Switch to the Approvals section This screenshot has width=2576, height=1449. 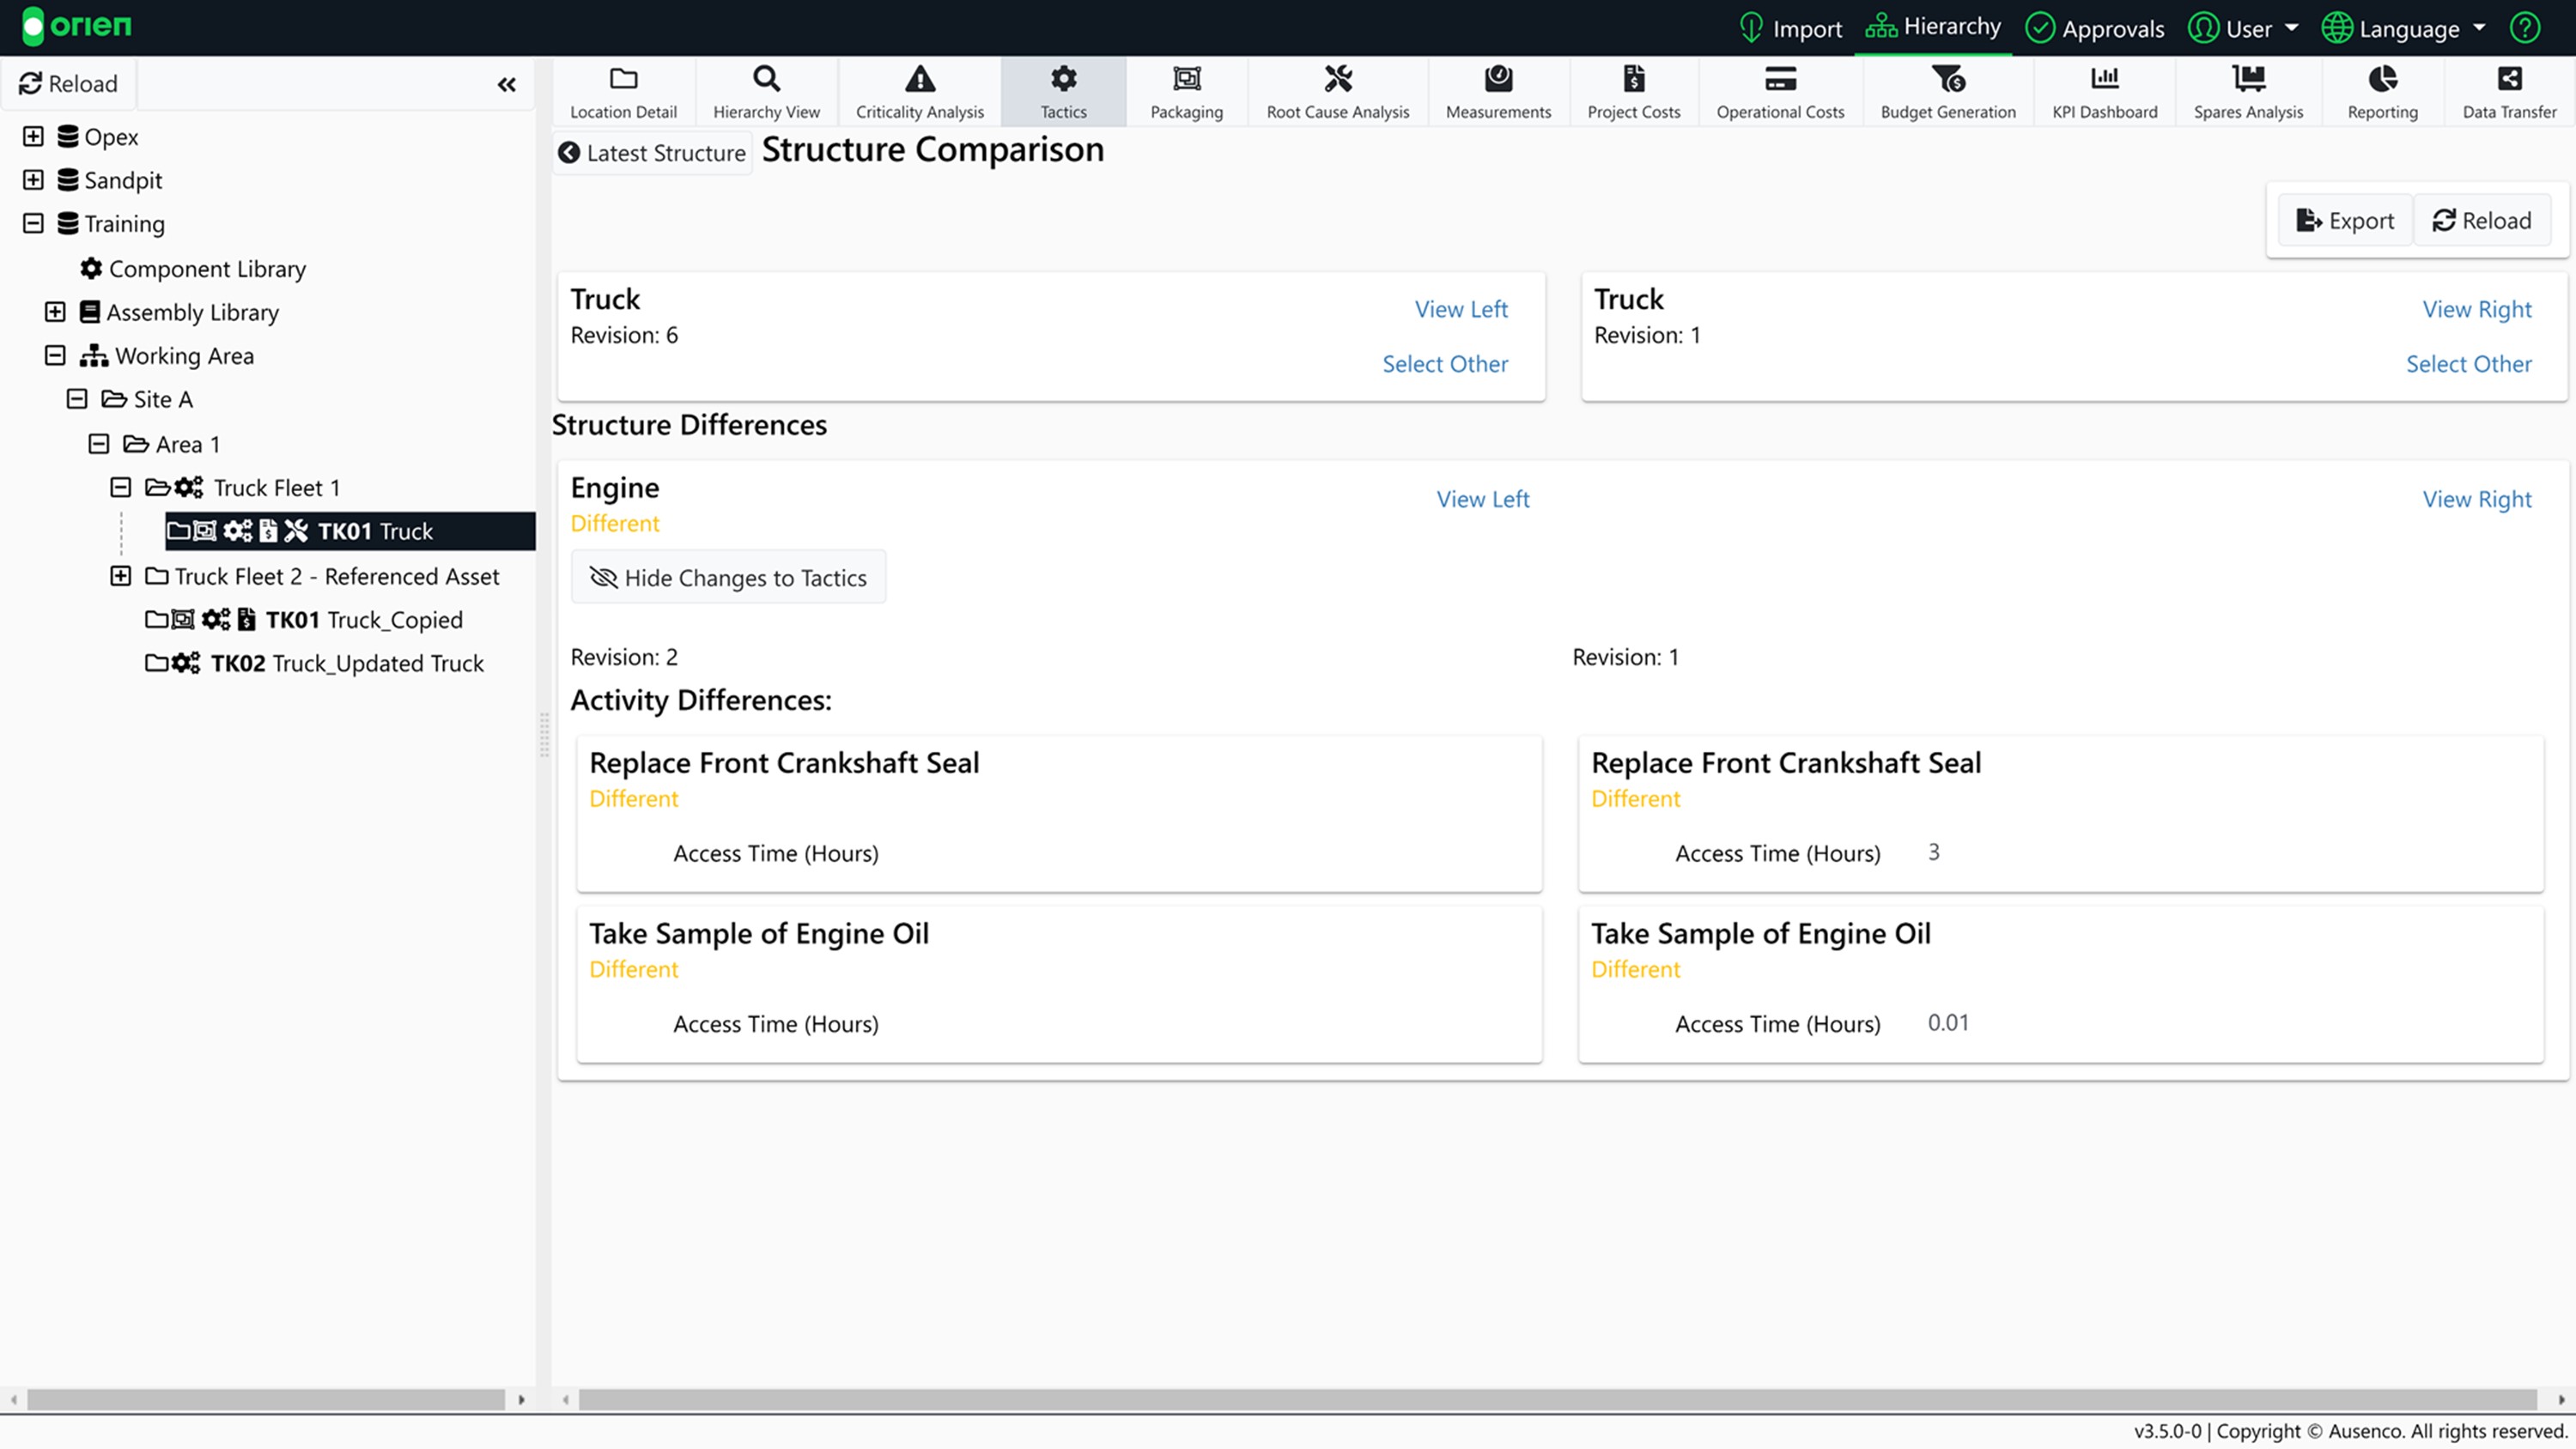(2094, 28)
